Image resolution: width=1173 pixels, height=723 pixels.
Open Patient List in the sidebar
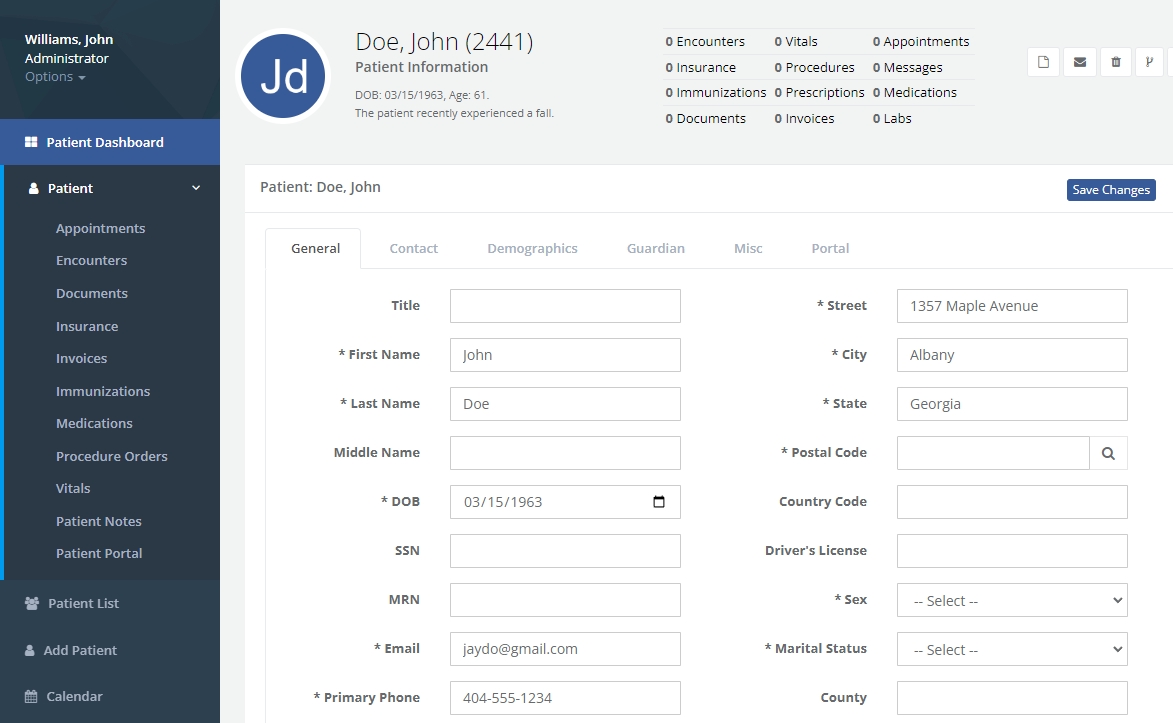(x=83, y=603)
